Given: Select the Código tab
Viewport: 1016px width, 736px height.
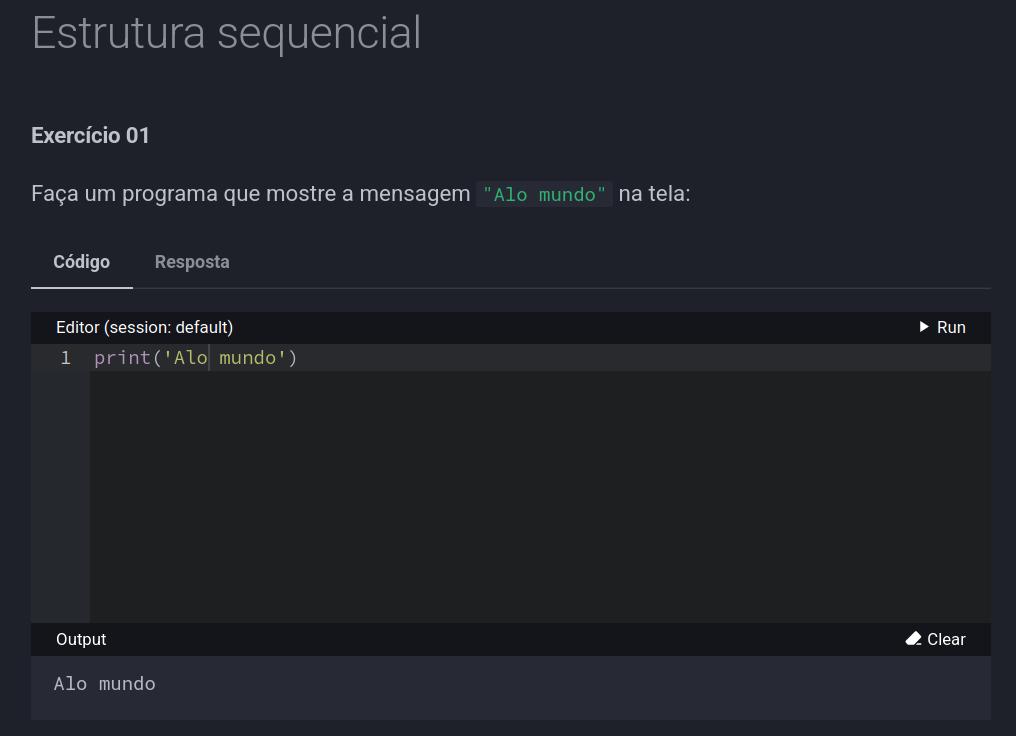Looking at the screenshot, I should point(82,262).
